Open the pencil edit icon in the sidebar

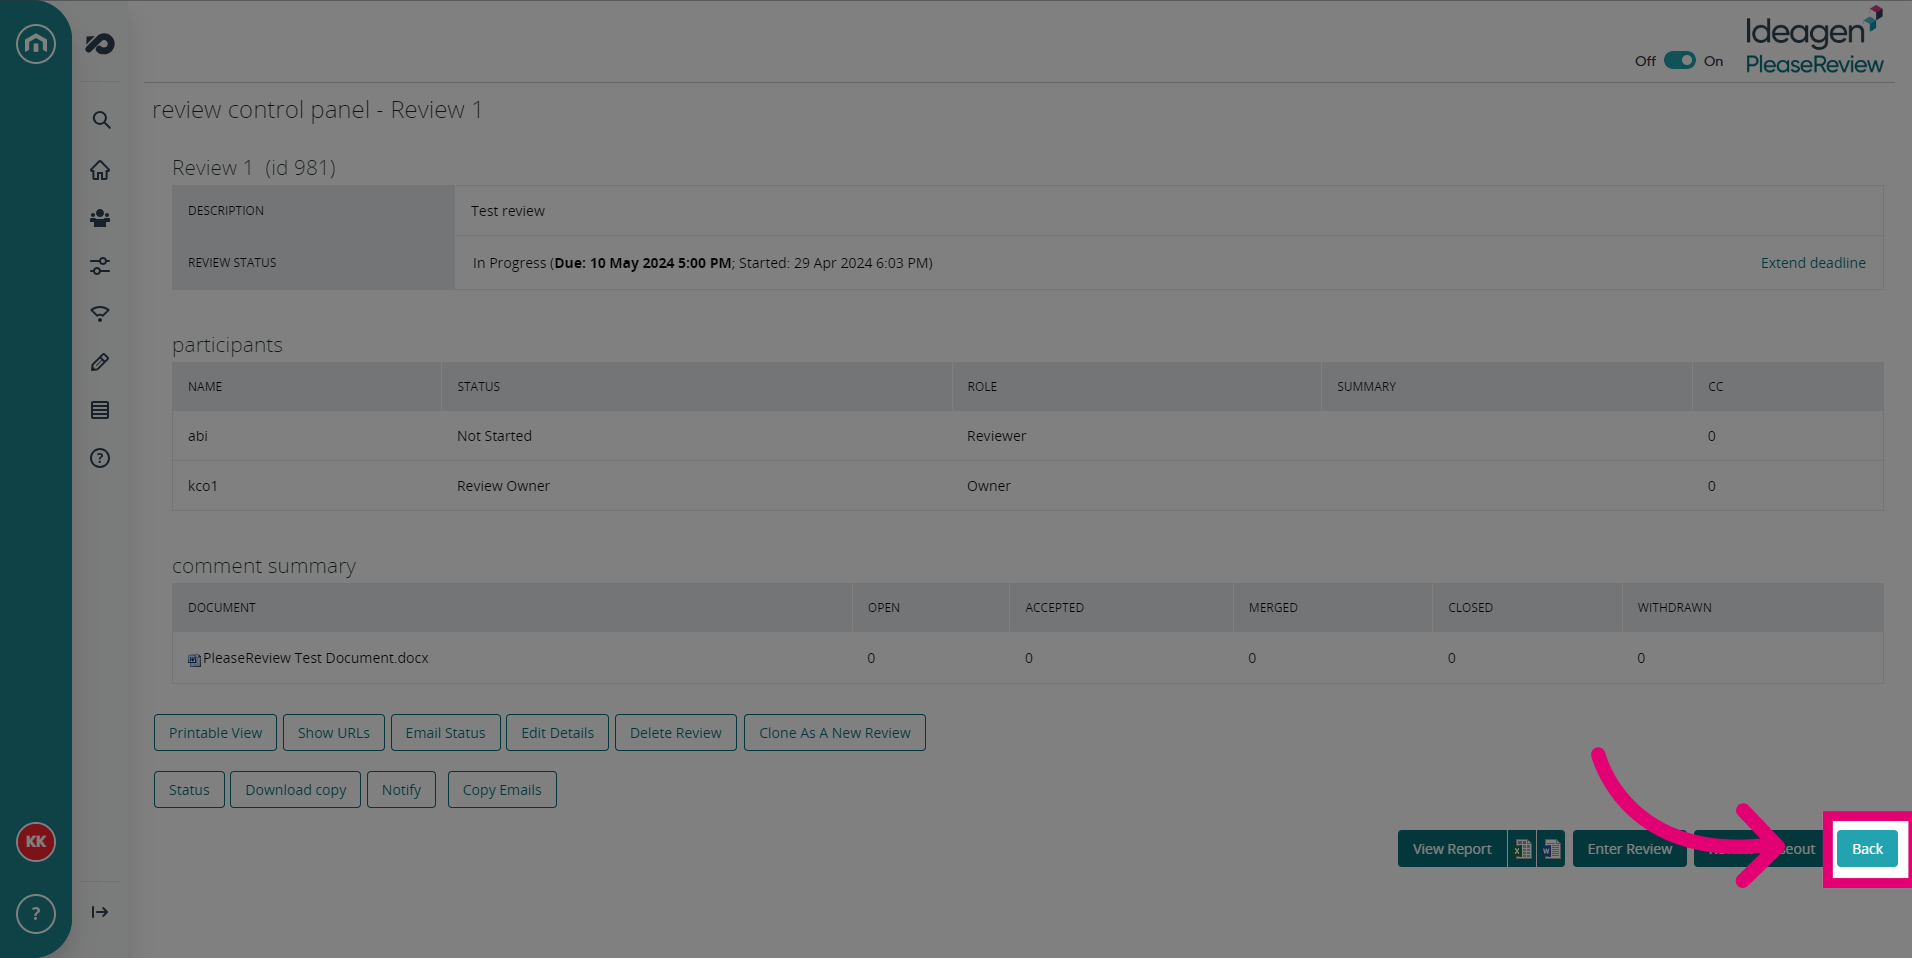click(100, 362)
